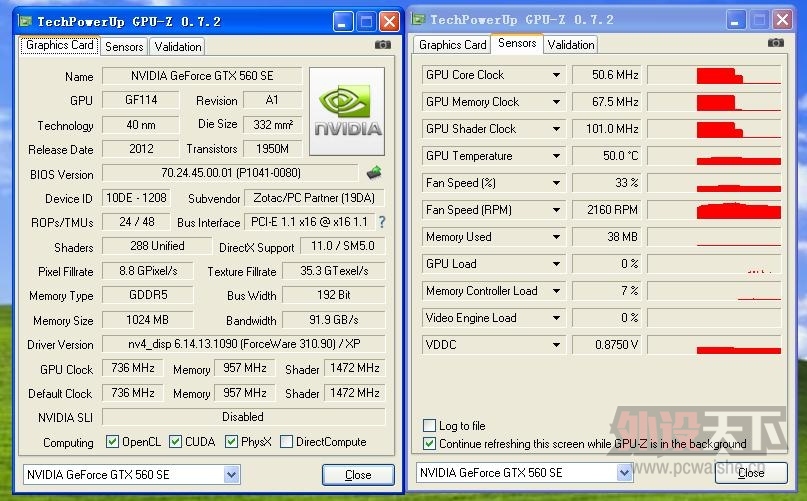Click the 'GF114' GPU value
This screenshot has width=807, height=501.
click(x=141, y=100)
